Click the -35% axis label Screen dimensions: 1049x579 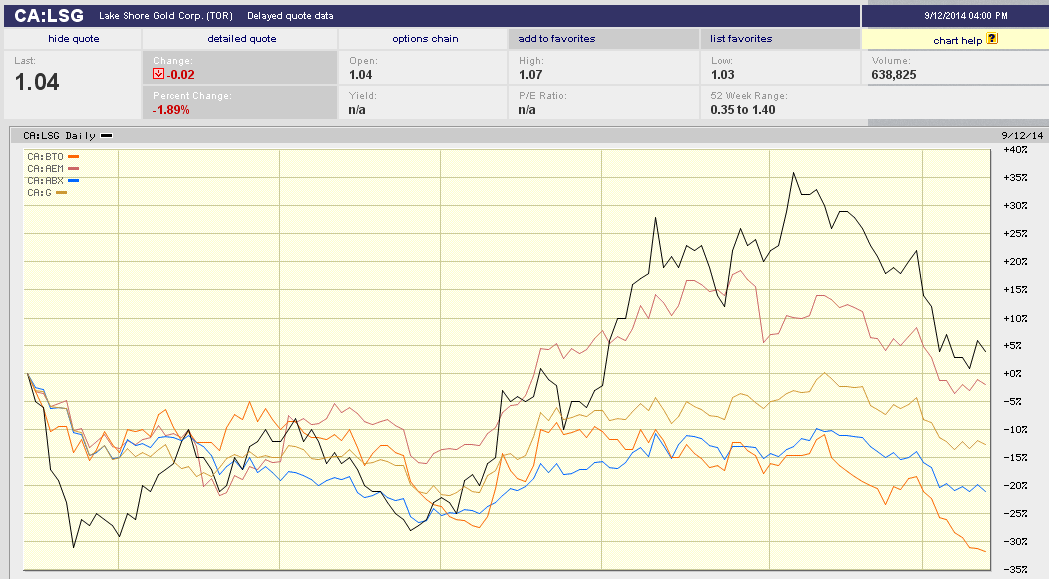tap(1015, 570)
